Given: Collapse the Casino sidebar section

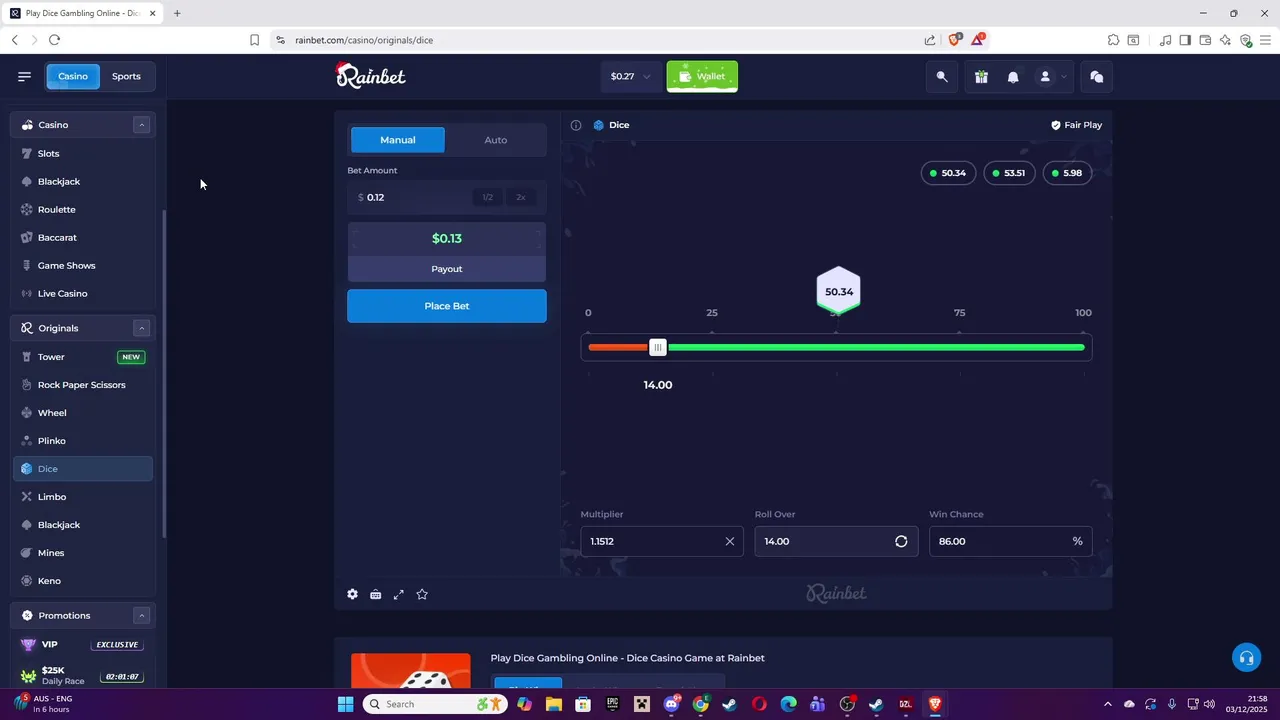Looking at the screenshot, I should [x=142, y=125].
